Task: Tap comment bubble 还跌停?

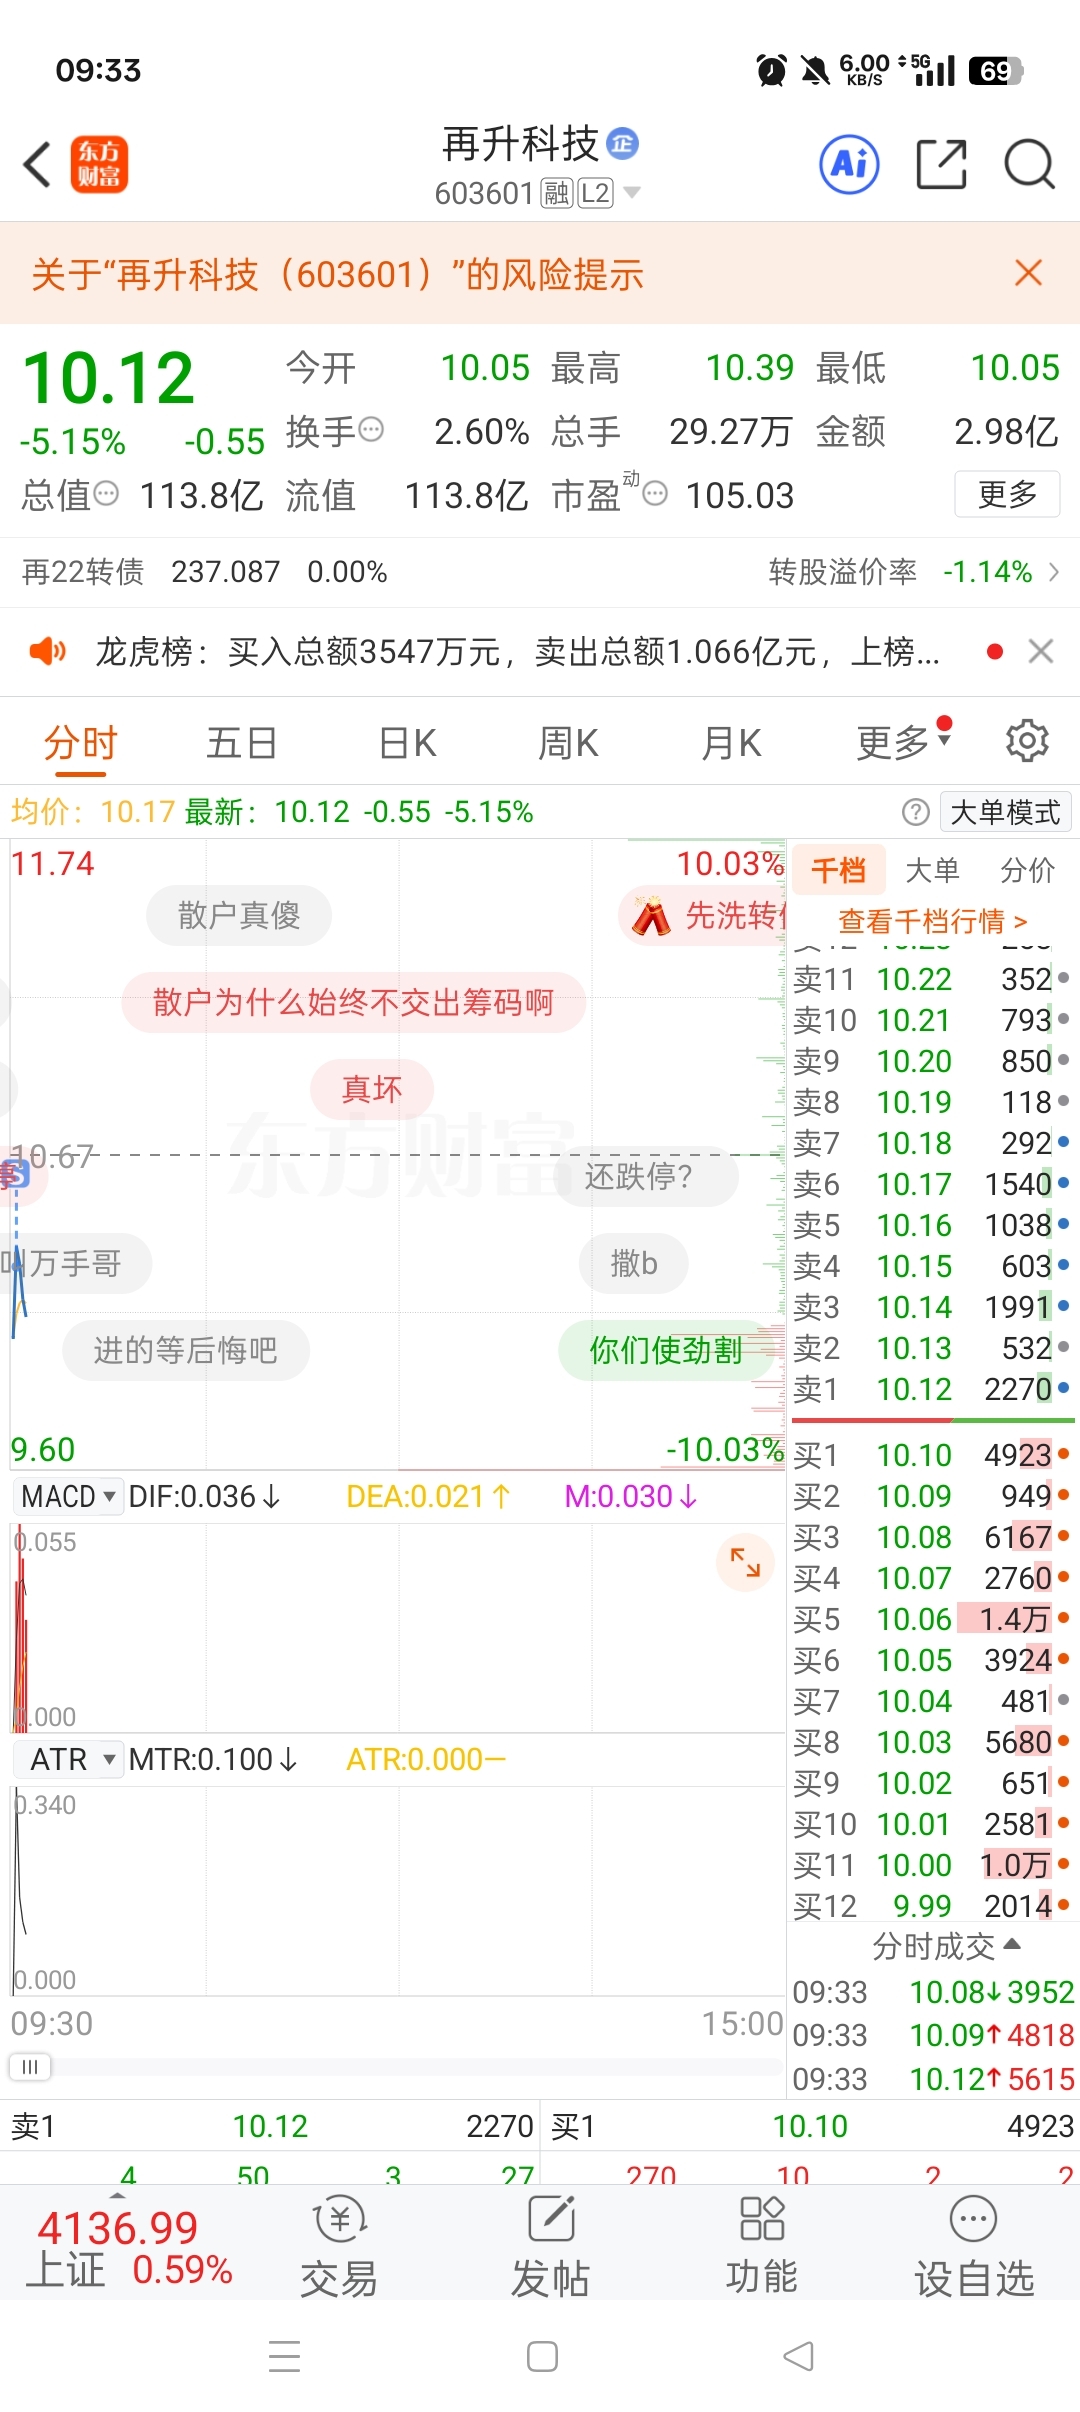Action: pos(646,1176)
